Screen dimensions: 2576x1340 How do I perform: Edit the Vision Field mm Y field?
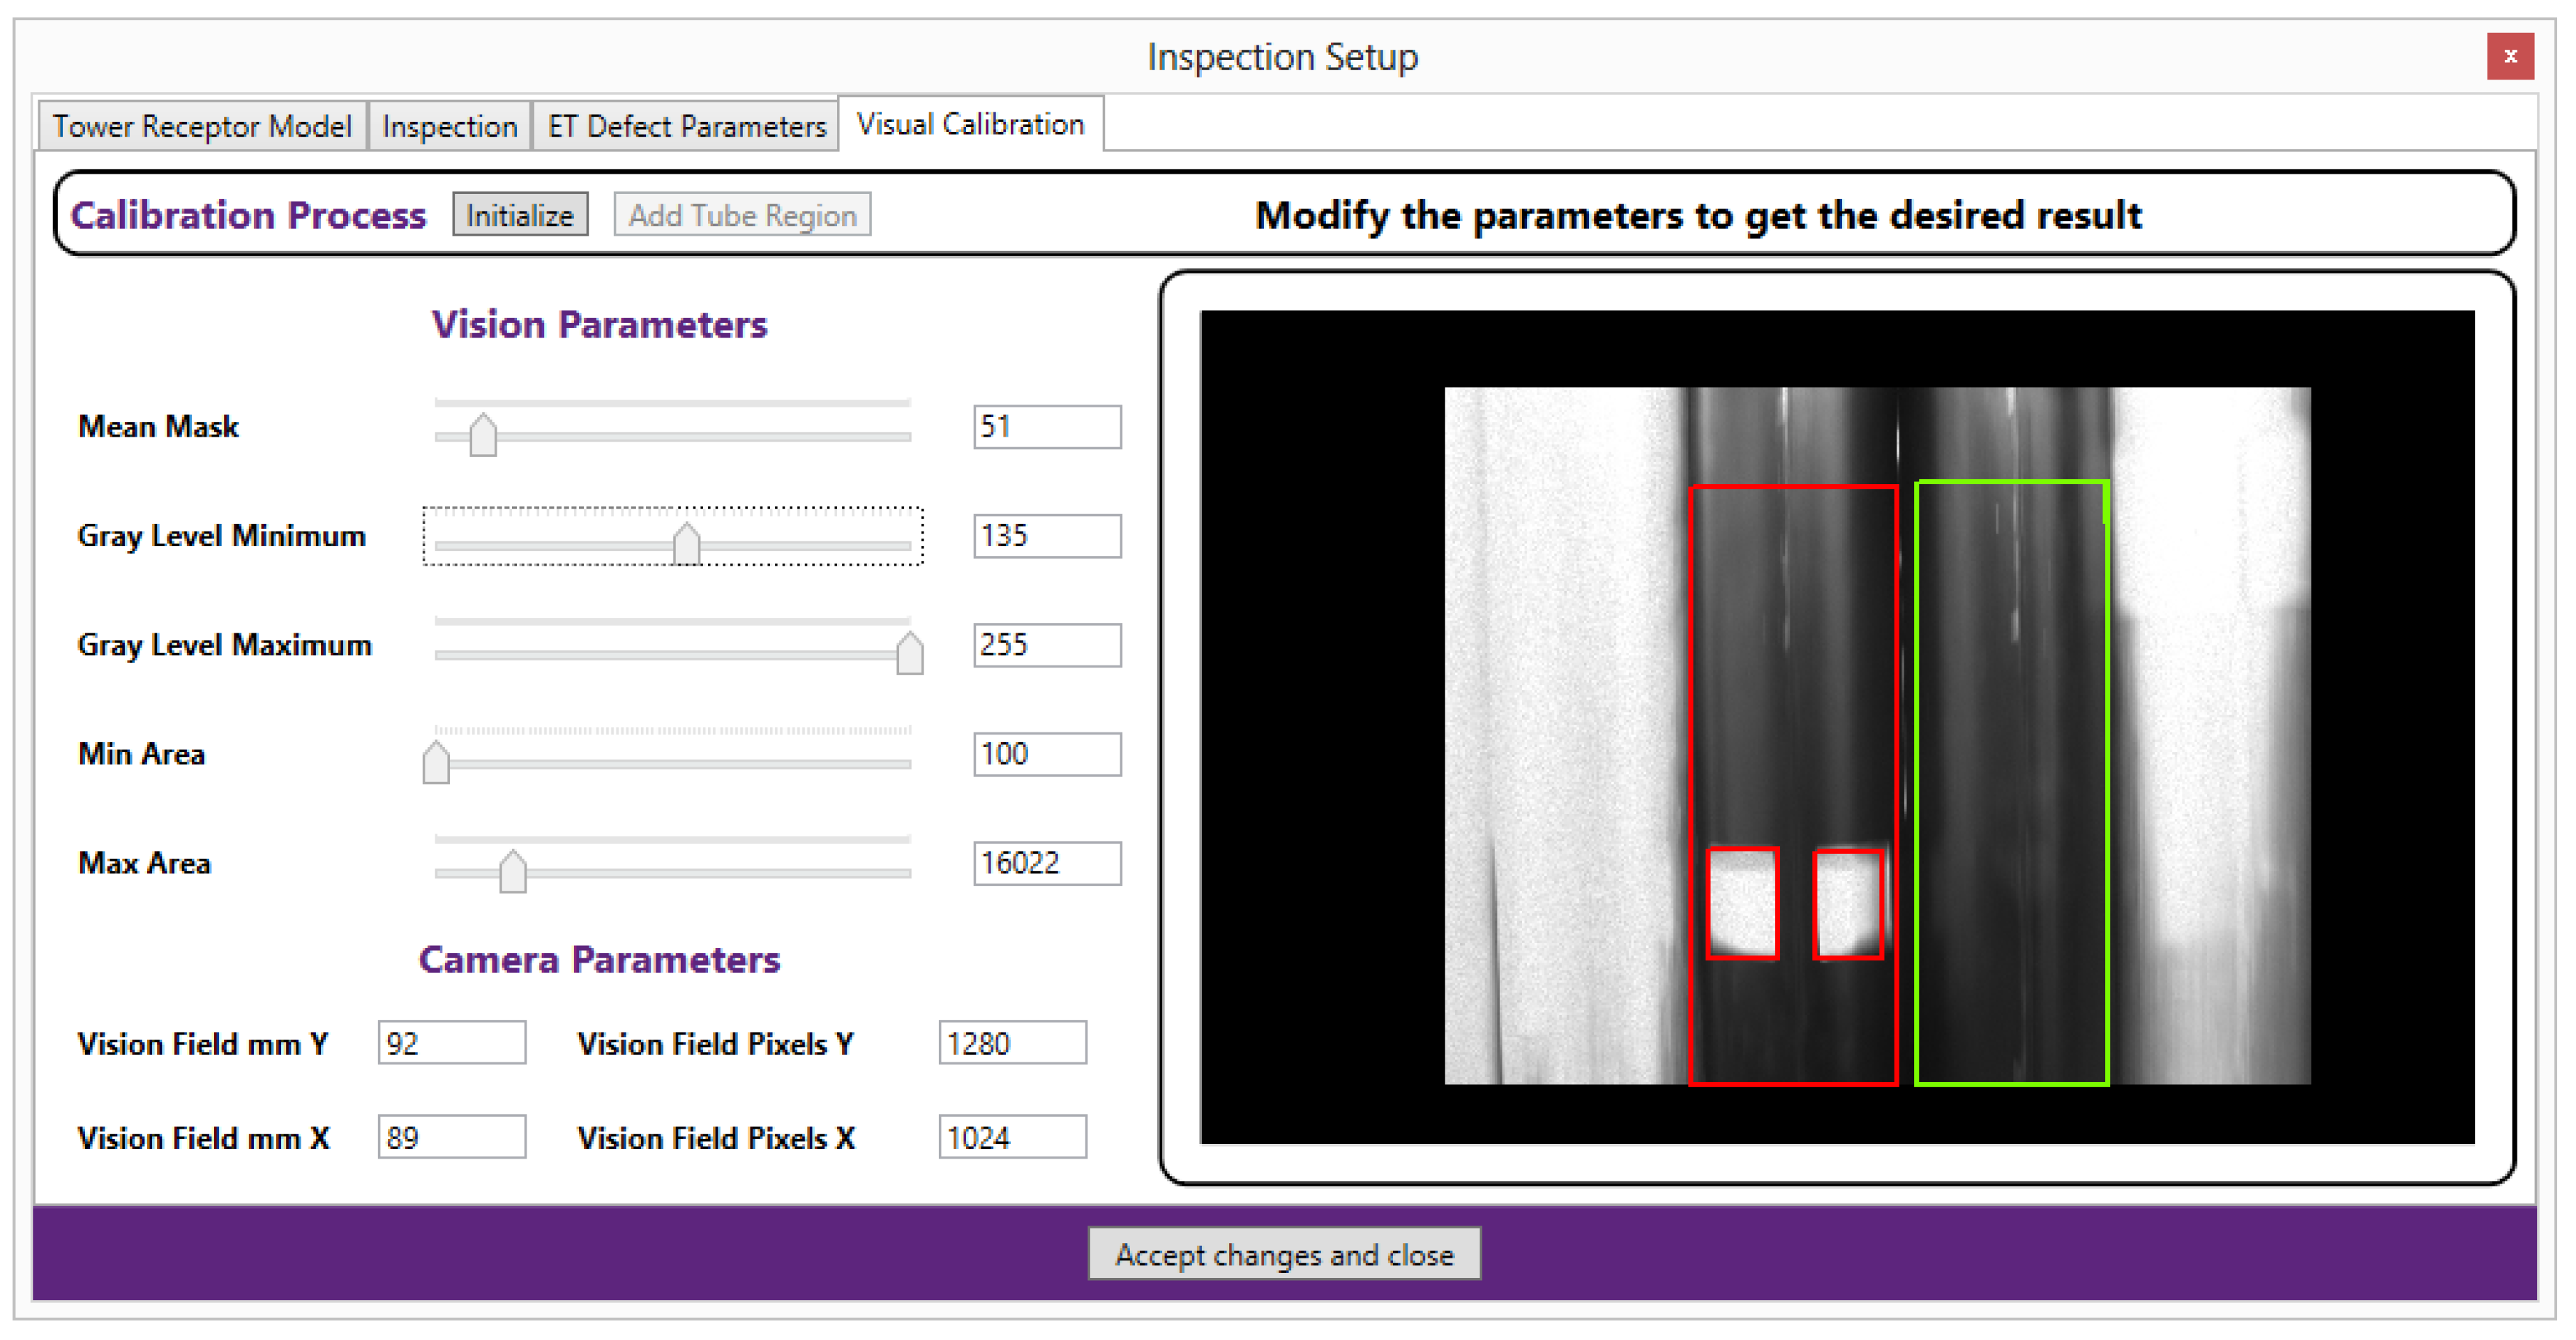point(451,1043)
